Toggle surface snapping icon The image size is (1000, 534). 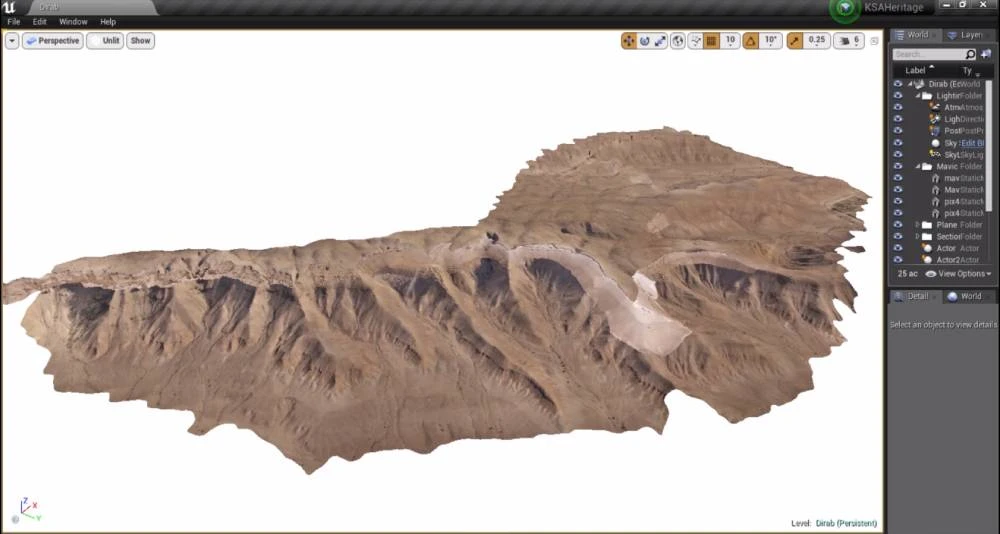point(694,41)
